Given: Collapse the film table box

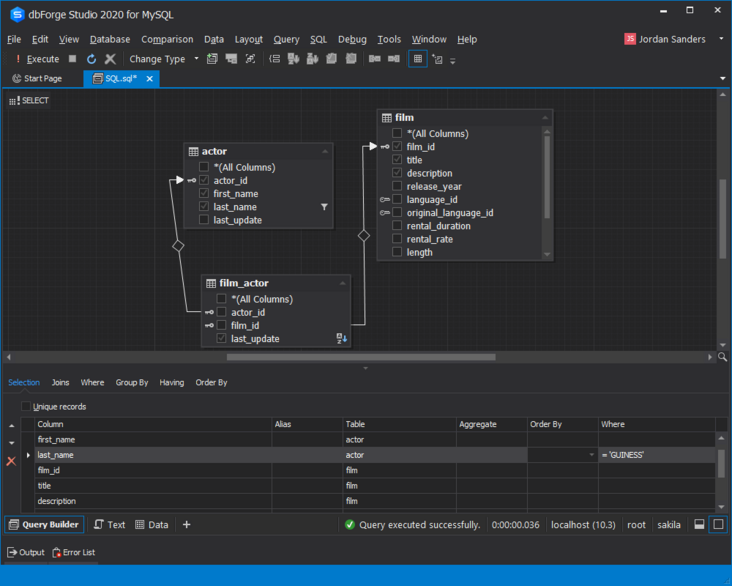Looking at the screenshot, I should pyautogui.click(x=545, y=118).
